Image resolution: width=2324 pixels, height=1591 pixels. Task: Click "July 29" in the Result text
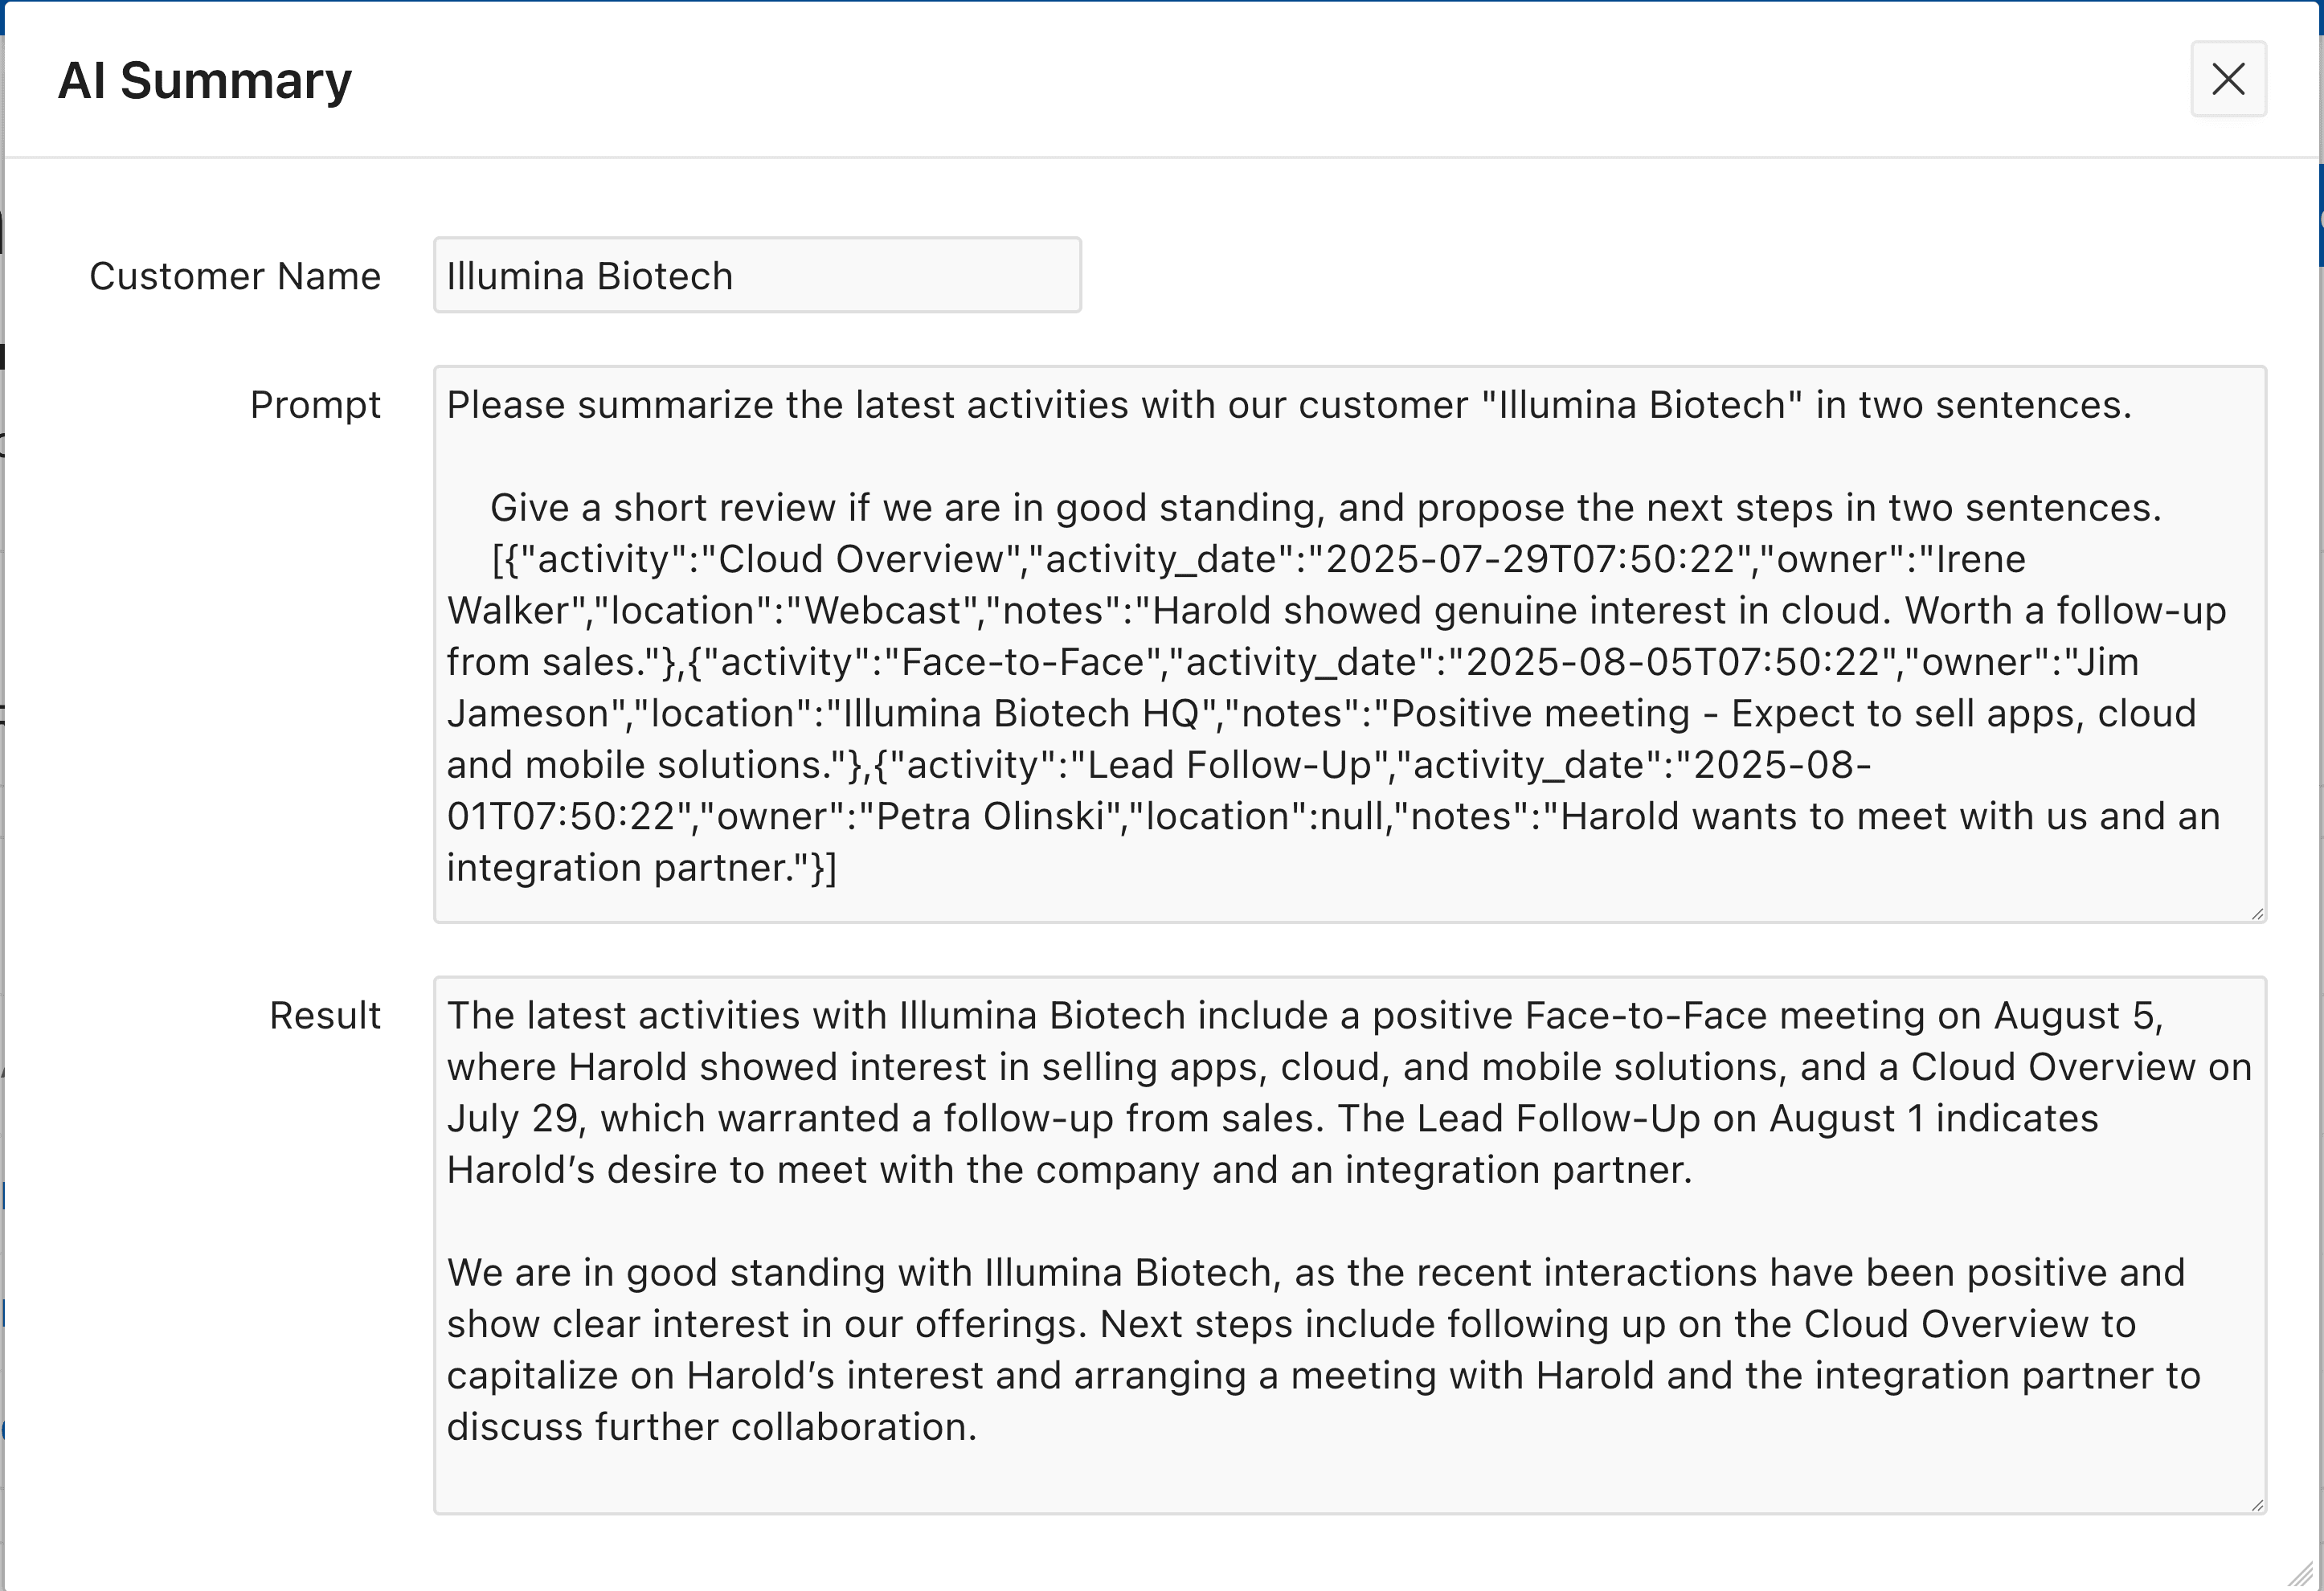512,1119
